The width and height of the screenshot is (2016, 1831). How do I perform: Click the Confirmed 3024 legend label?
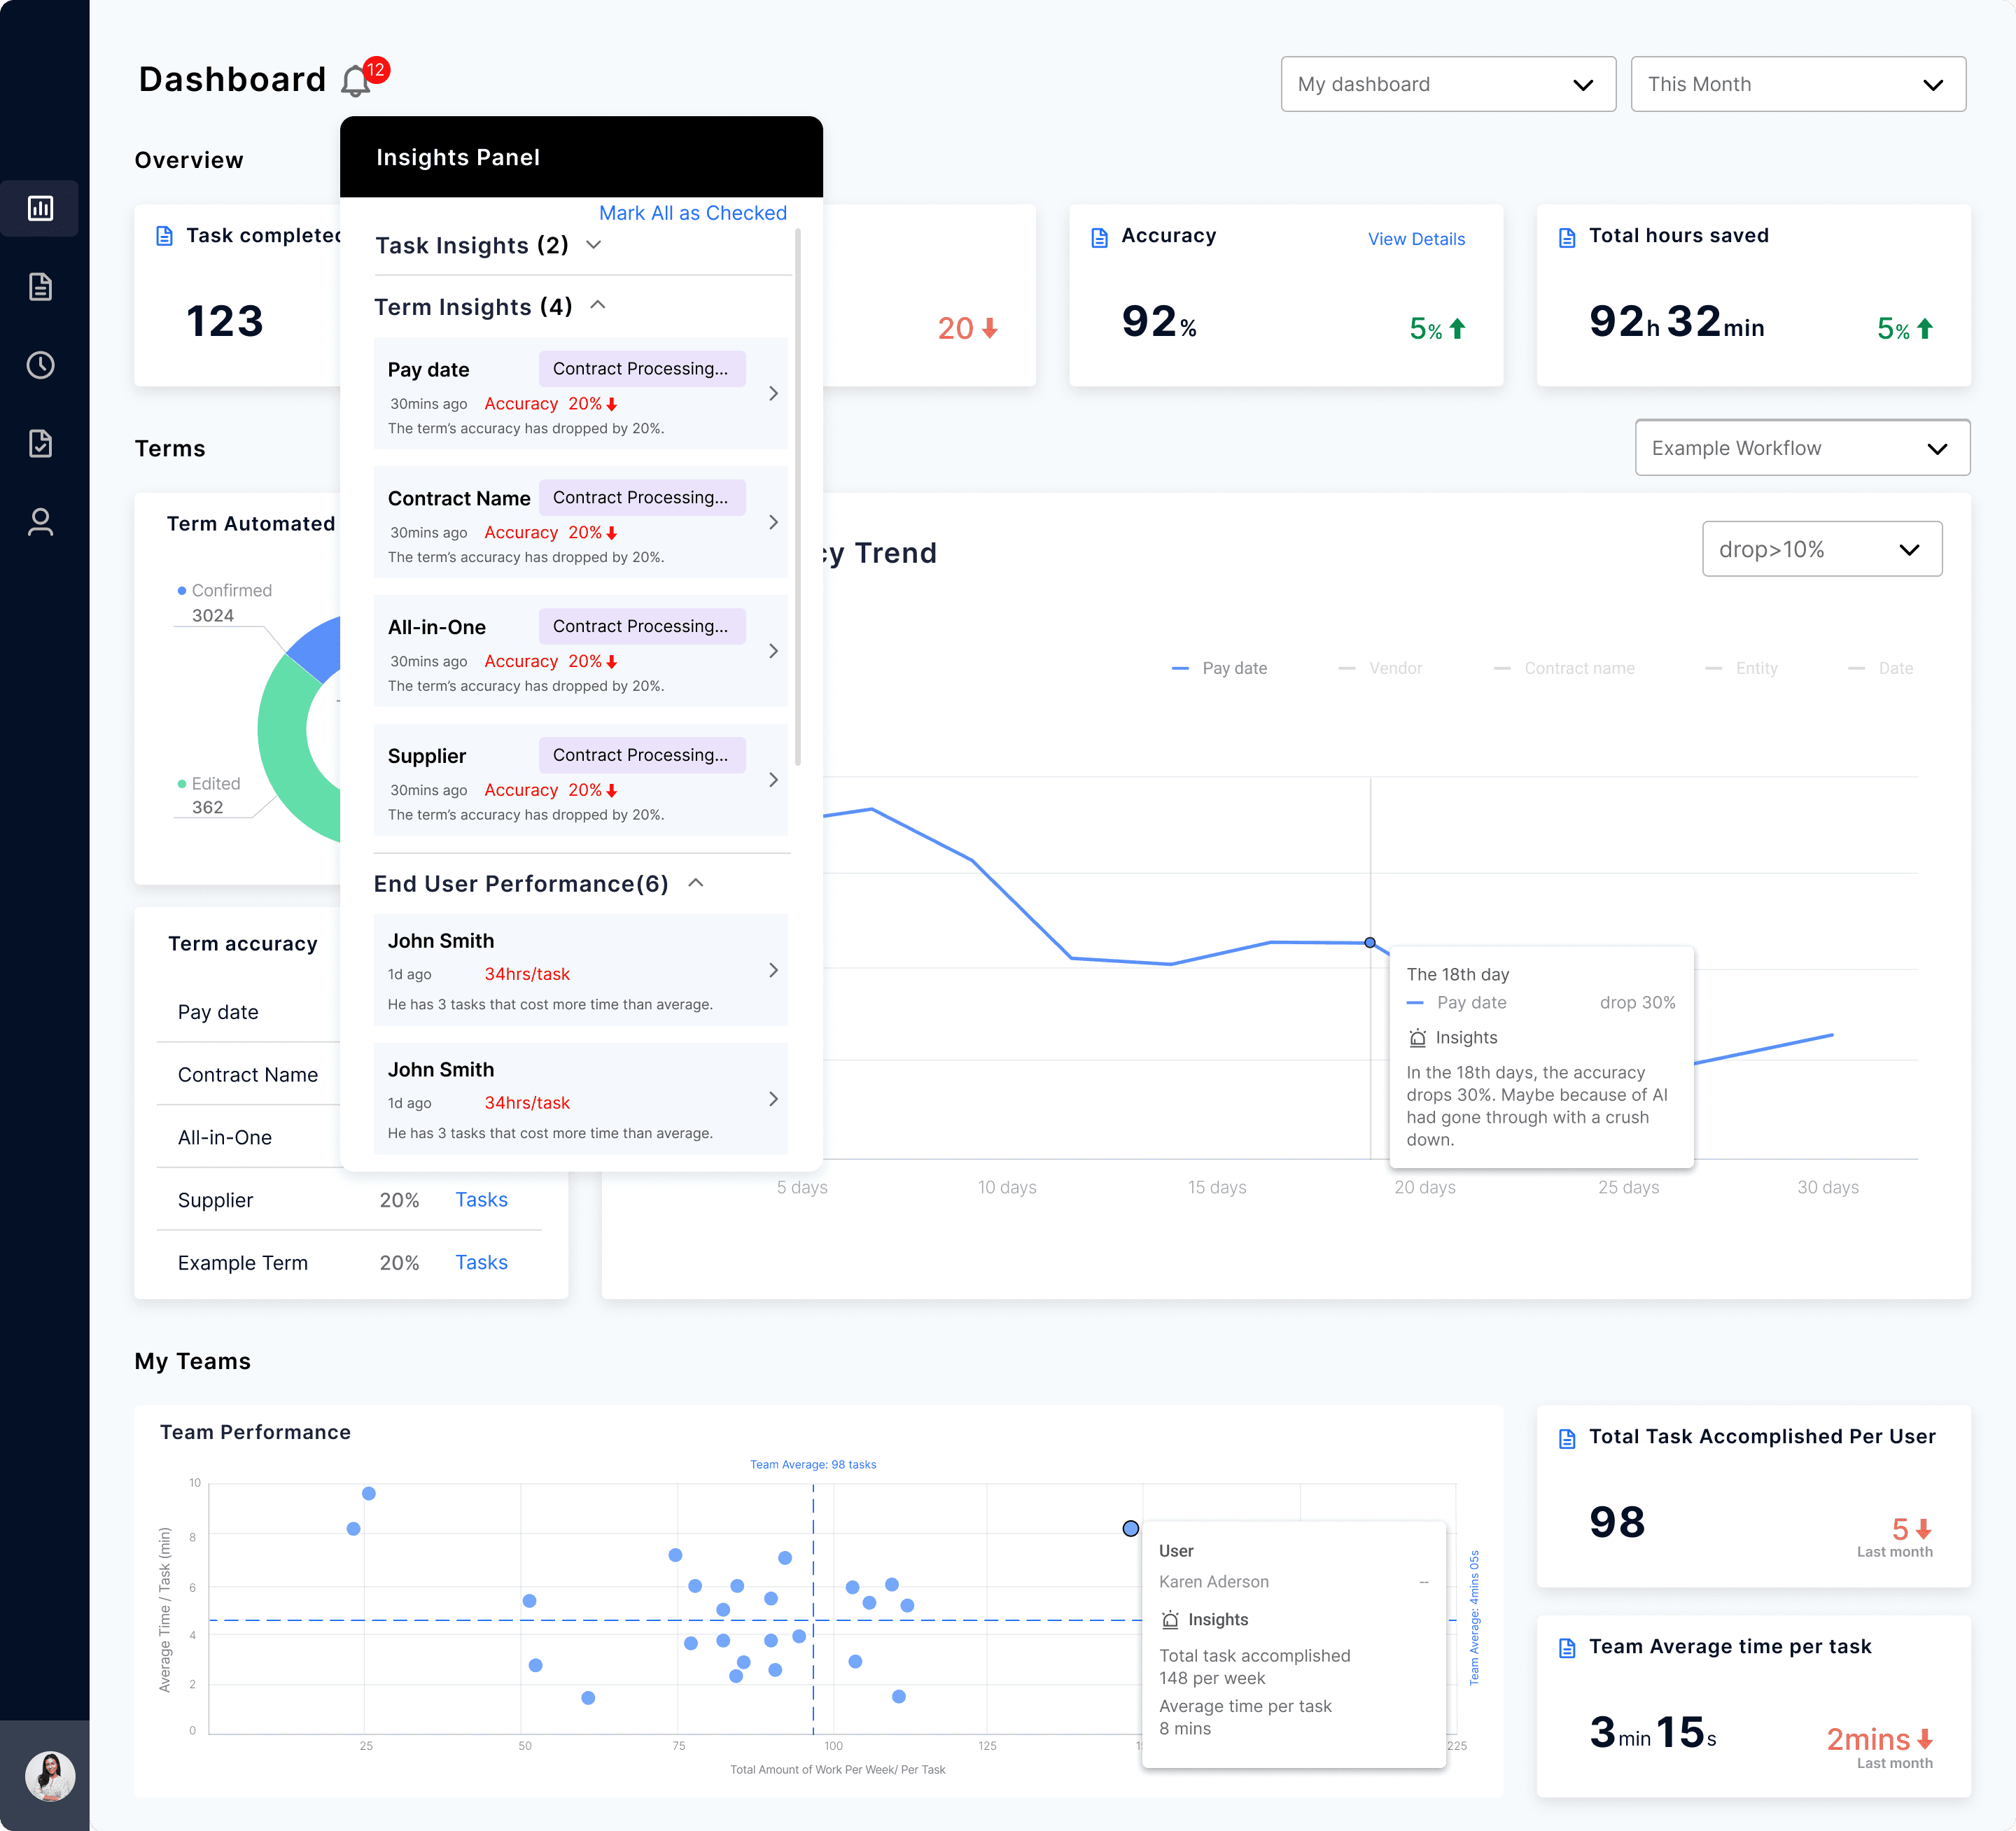coord(224,603)
